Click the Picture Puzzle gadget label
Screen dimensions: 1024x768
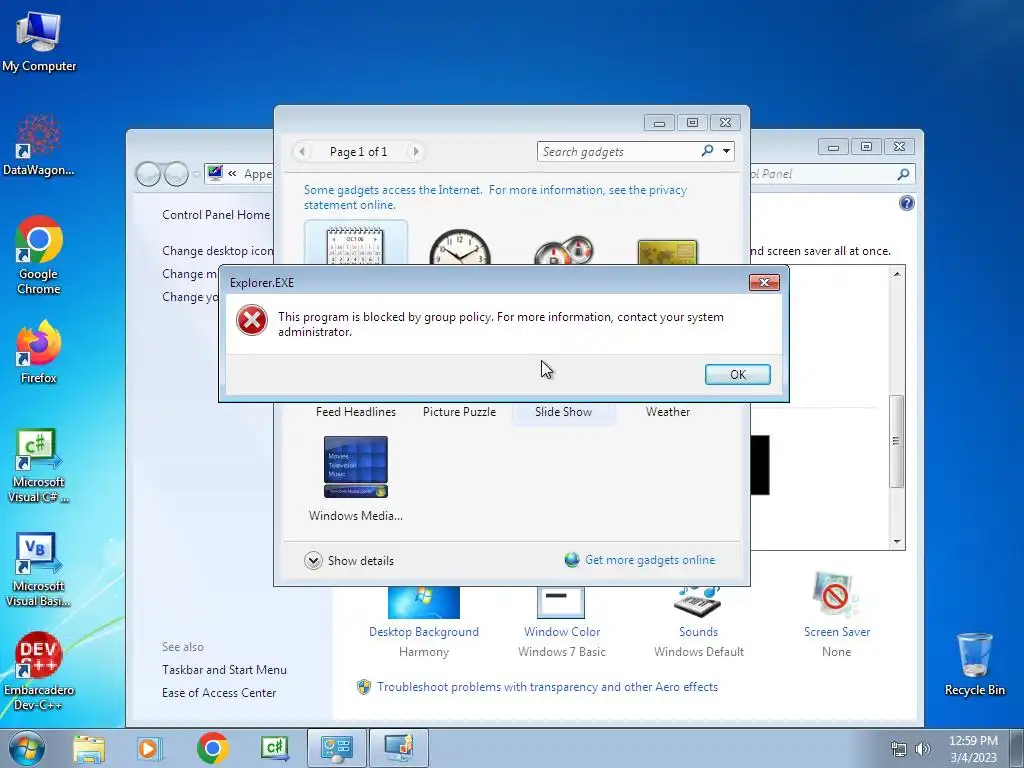pyautogui.click(x=459, y=411)
